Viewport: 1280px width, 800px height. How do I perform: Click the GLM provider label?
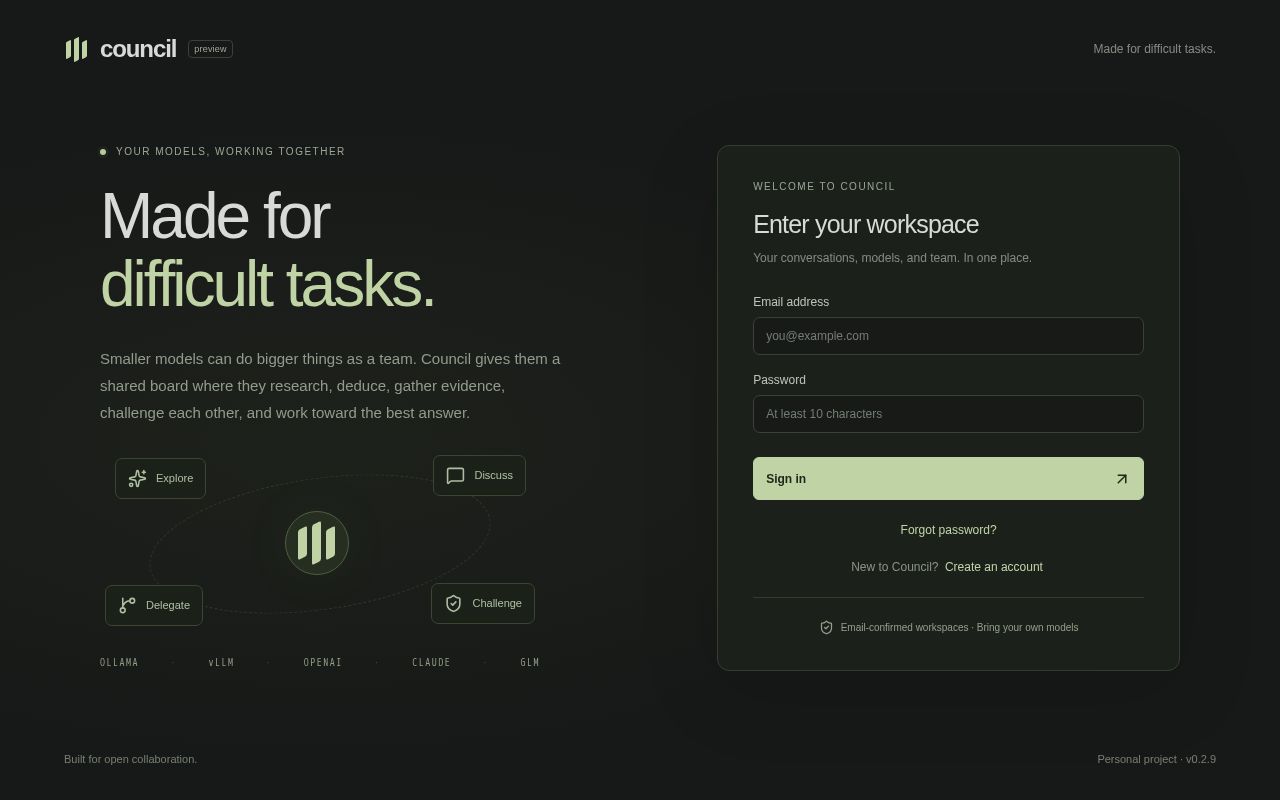[x=530, y=663]
